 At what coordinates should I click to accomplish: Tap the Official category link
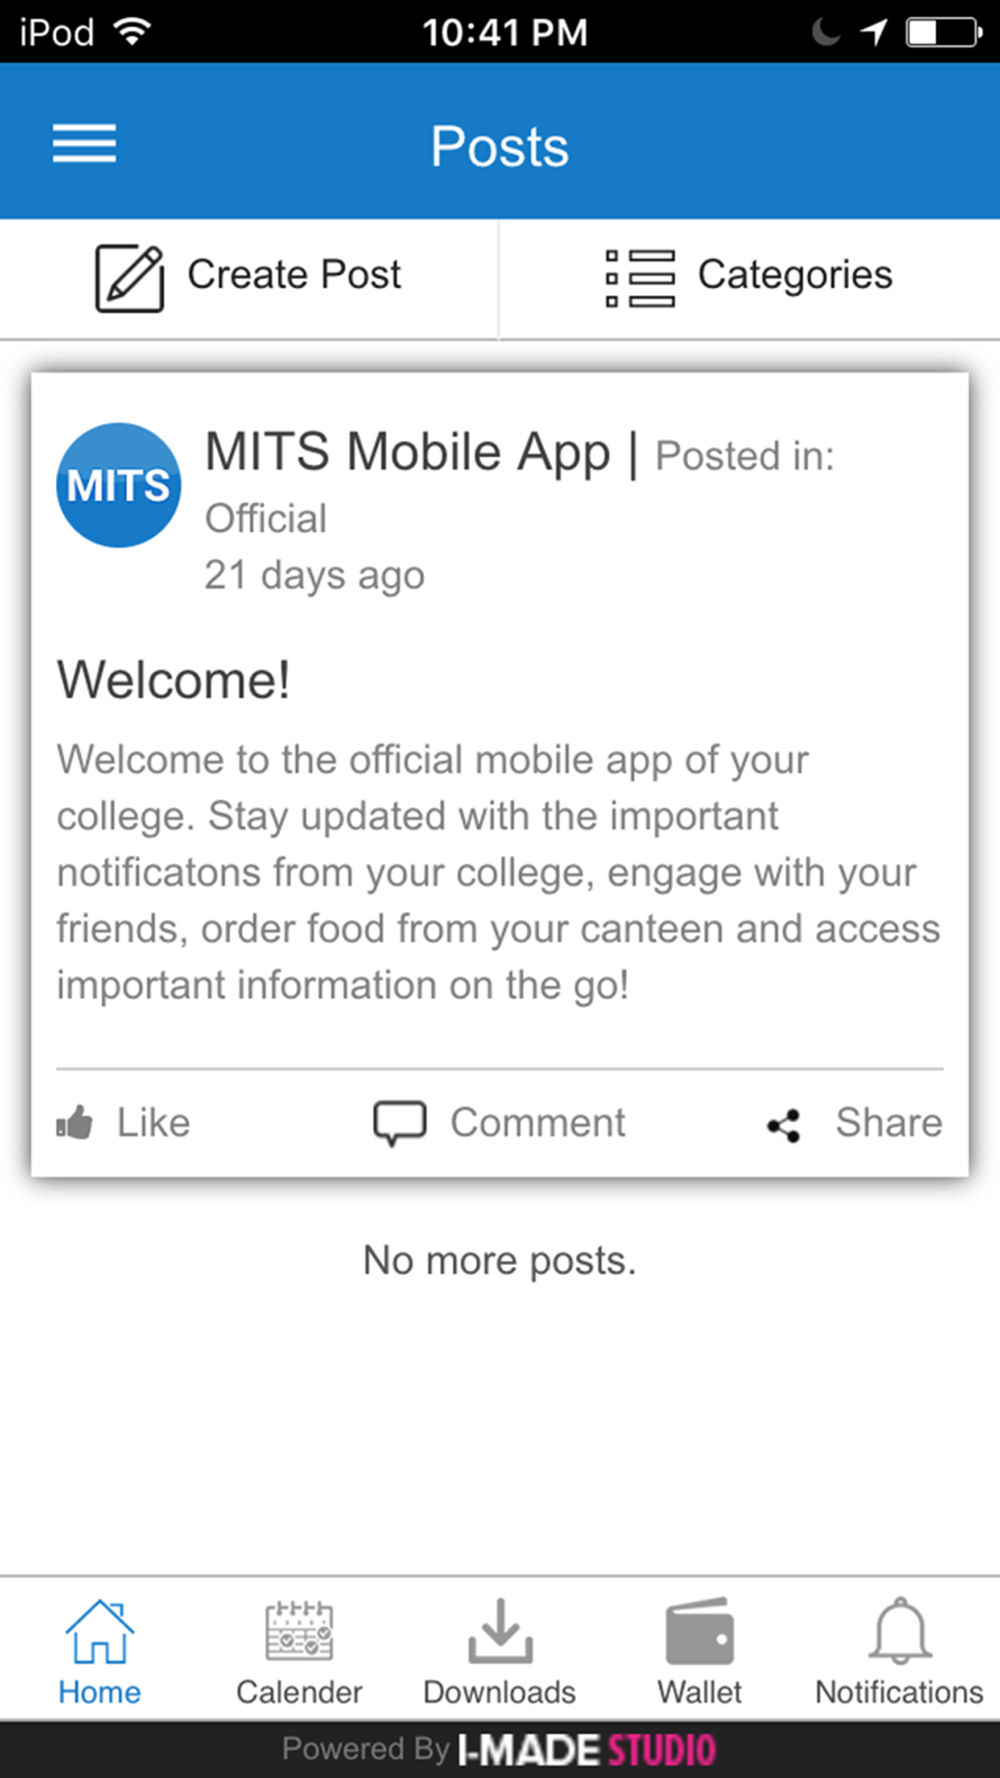[x=266, y=518]
